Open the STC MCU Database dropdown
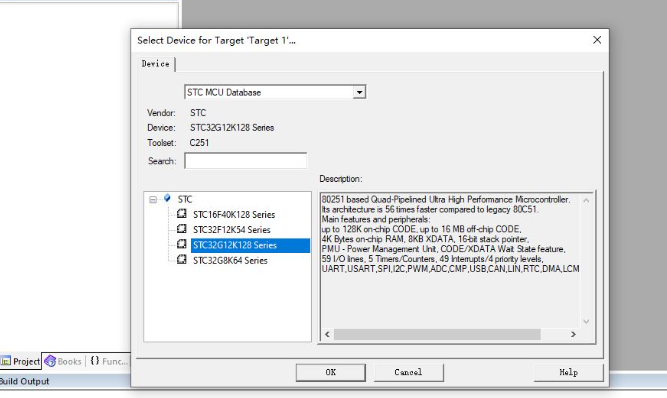The image size is (667, 398). (x=359, y=92)
